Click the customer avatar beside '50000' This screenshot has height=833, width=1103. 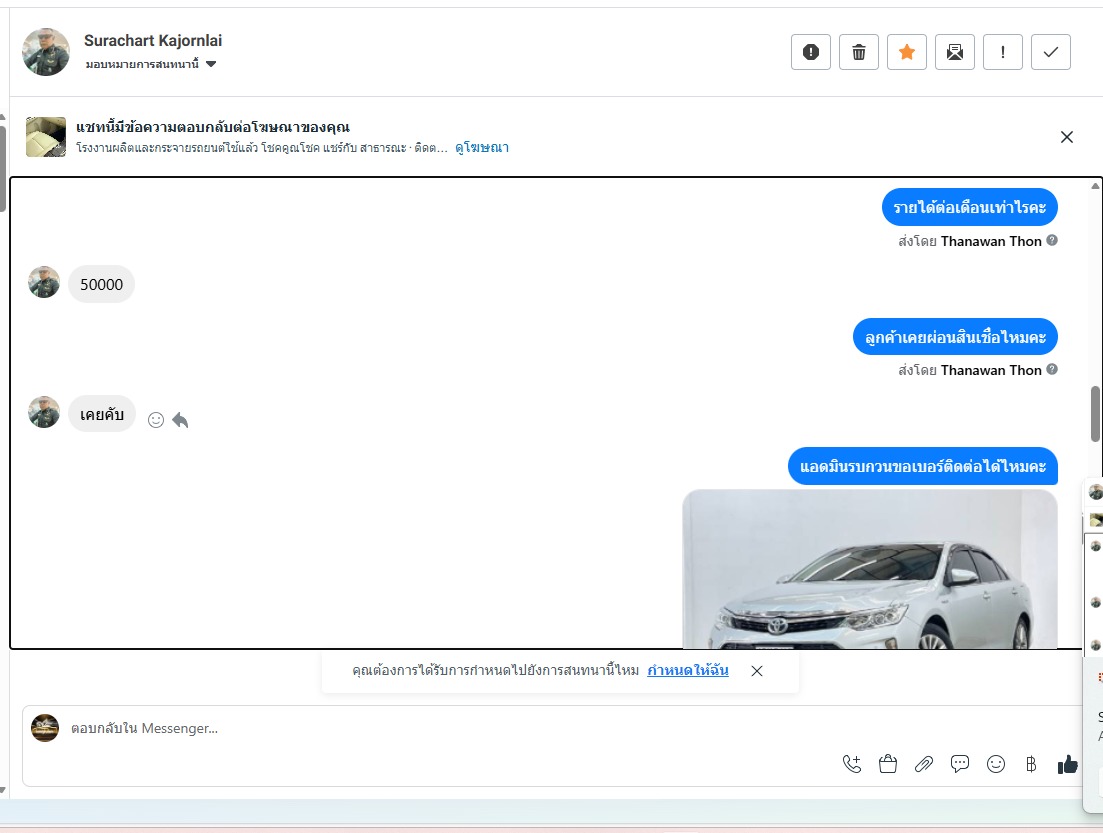pyautogui.click(x=44, y=282)
